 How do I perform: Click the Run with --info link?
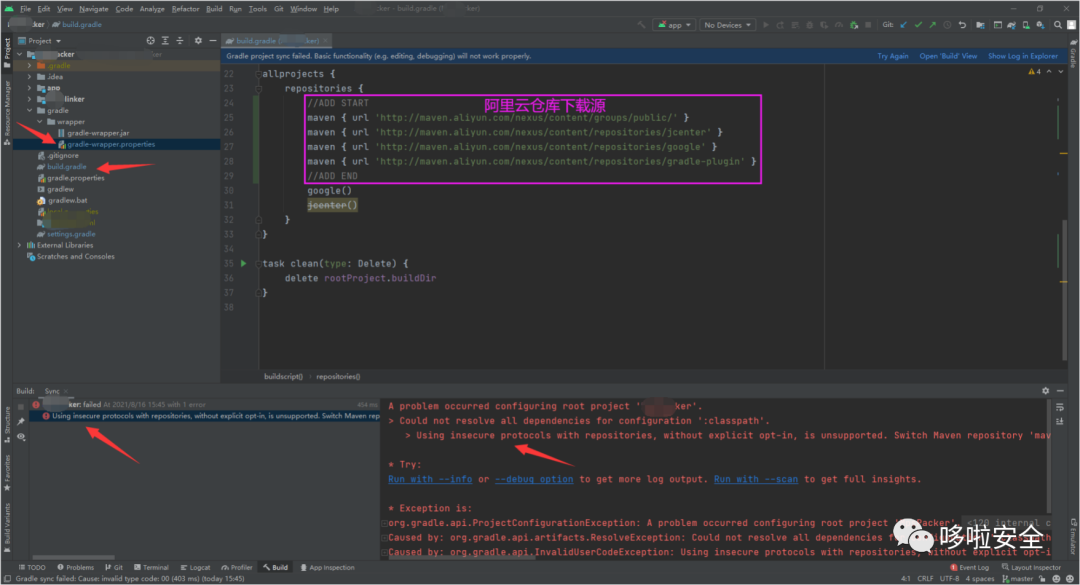point(430,479)
